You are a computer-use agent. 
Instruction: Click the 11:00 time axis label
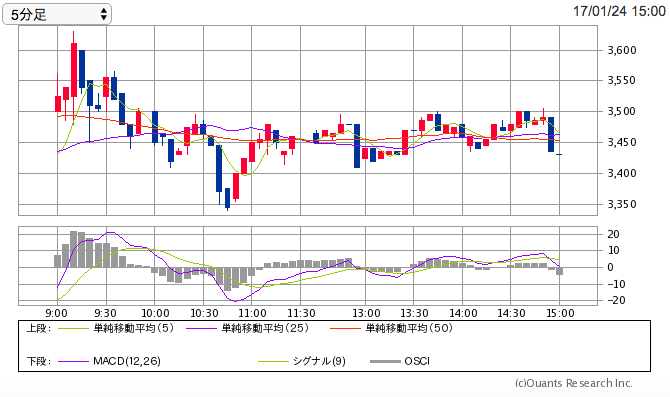252,313
